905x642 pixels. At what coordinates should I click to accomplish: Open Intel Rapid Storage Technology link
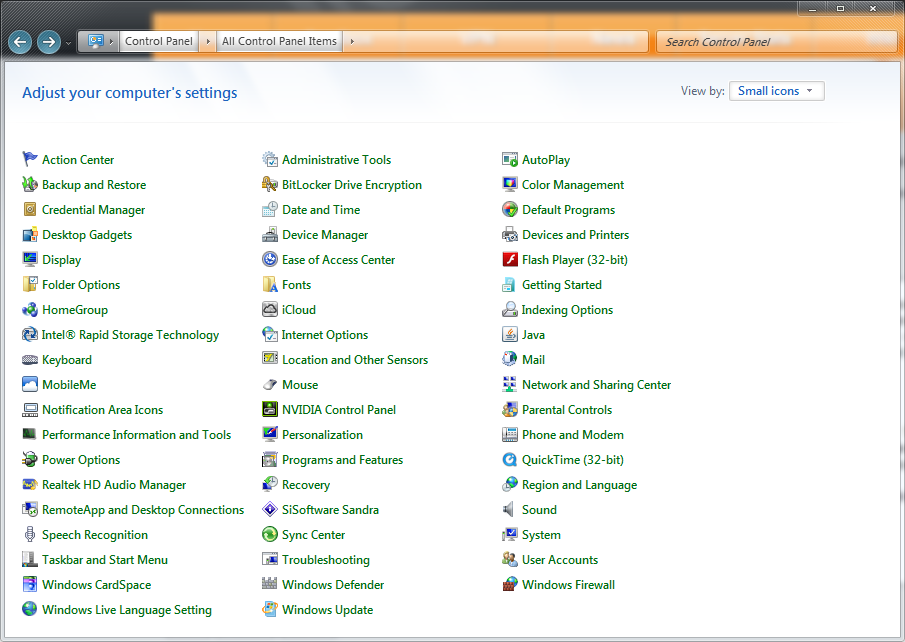tap(130, 334)
